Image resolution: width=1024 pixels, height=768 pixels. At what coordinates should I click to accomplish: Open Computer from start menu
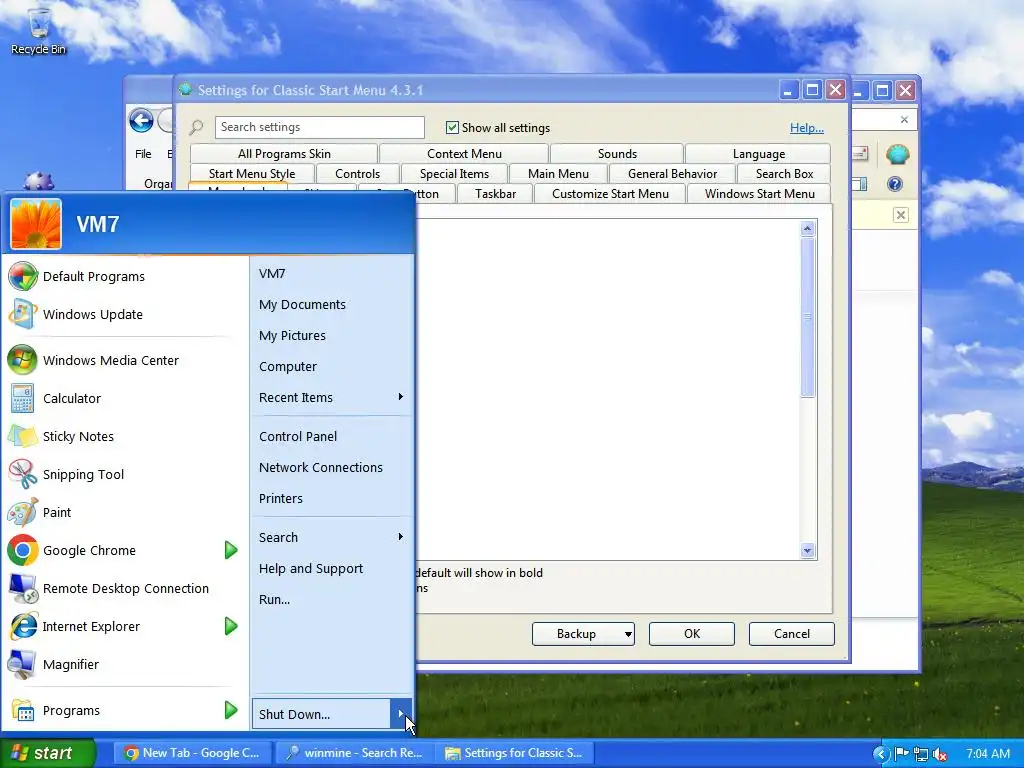coord(332,366)
